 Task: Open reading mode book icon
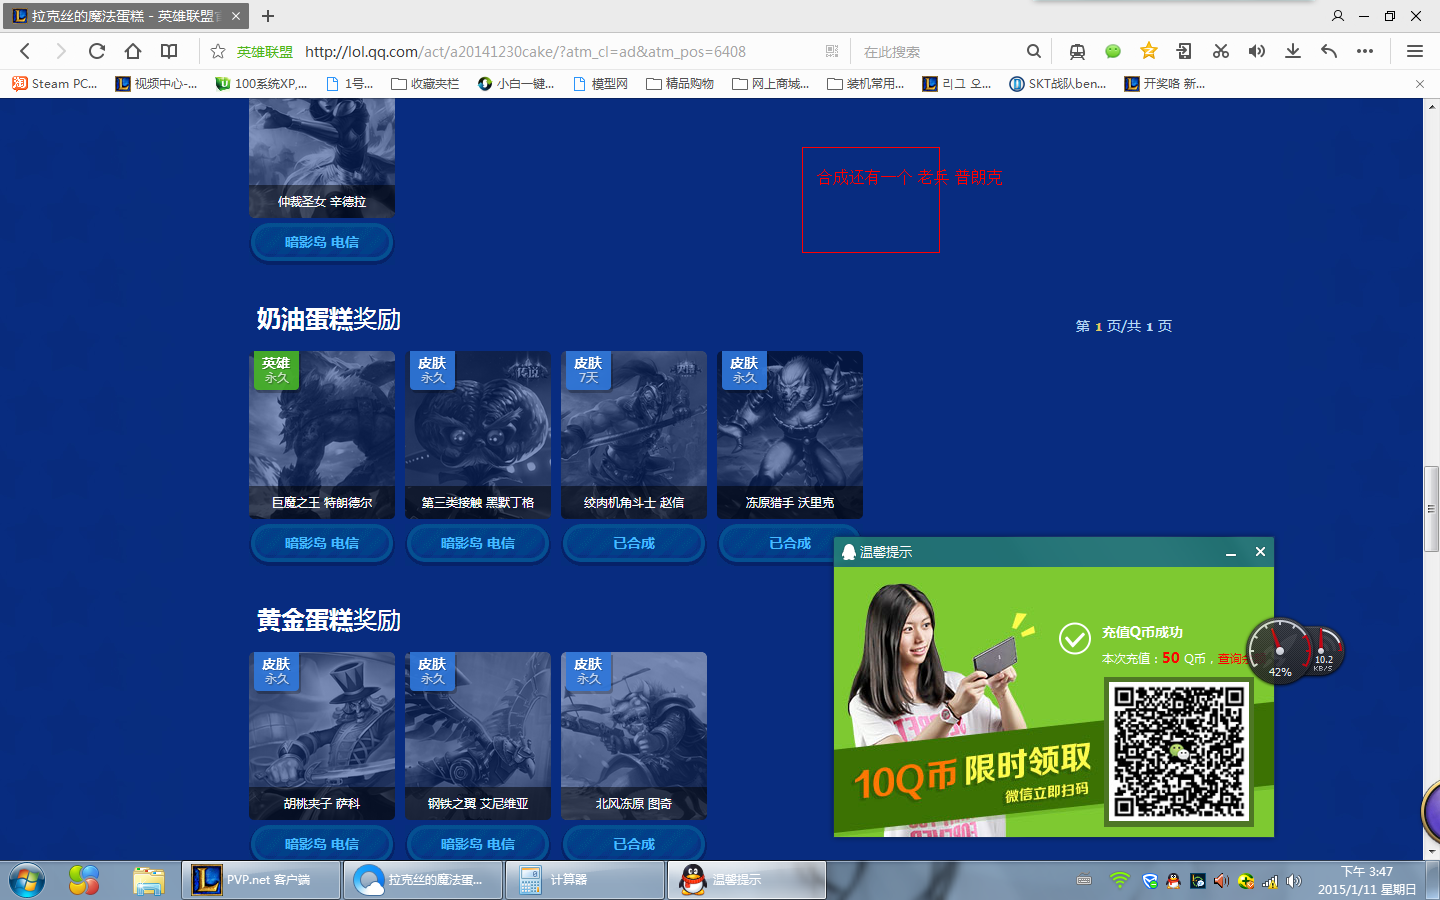coord(169,51)
